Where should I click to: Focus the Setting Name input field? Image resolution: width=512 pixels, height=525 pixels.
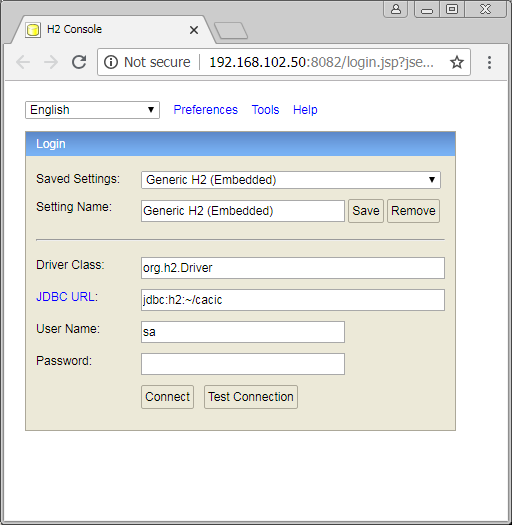[x=243, y=211]
